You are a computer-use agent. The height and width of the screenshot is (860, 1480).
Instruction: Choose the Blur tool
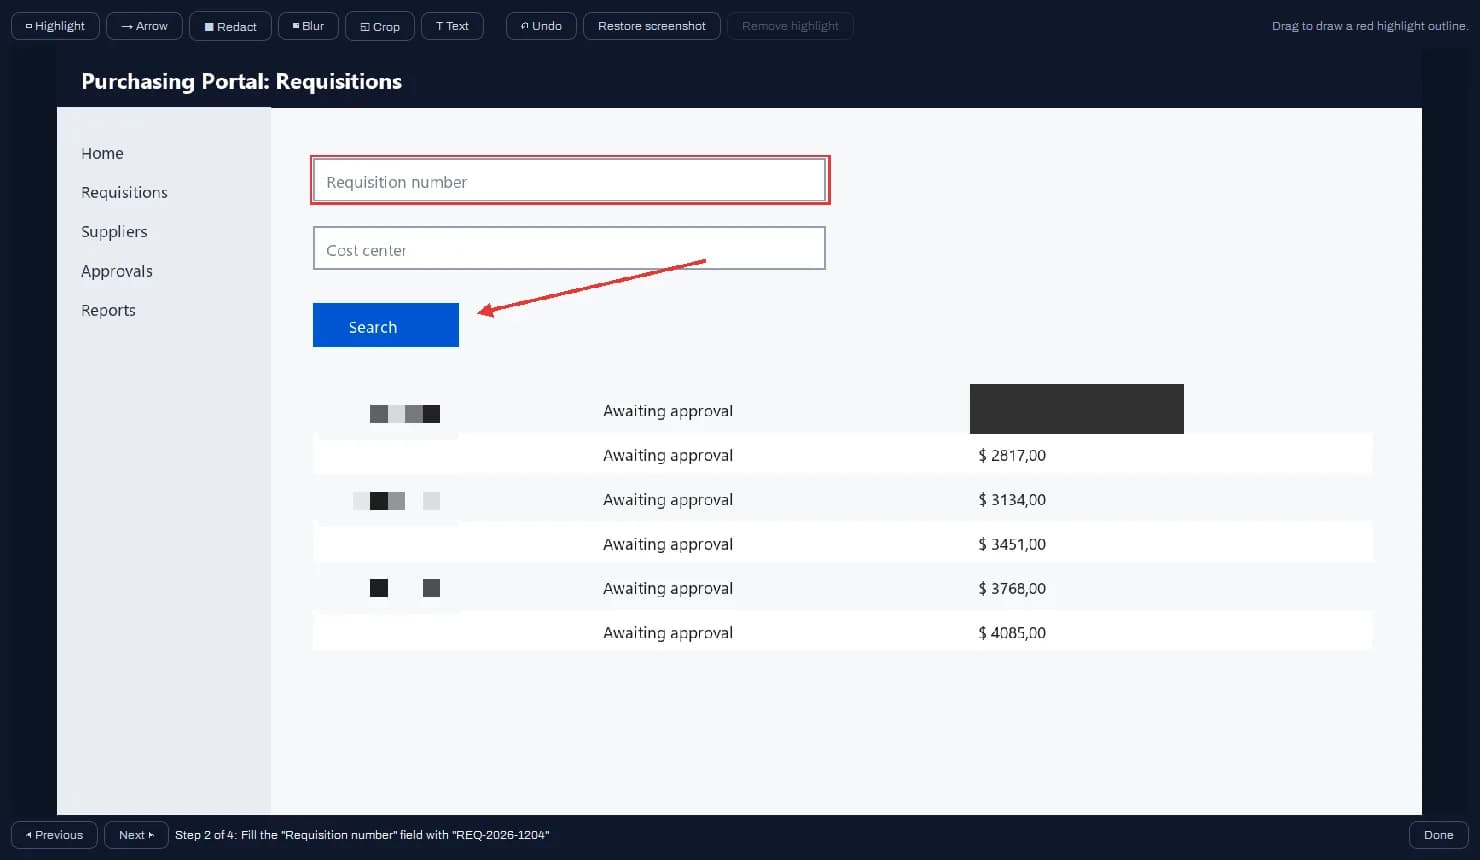point(308,26)
